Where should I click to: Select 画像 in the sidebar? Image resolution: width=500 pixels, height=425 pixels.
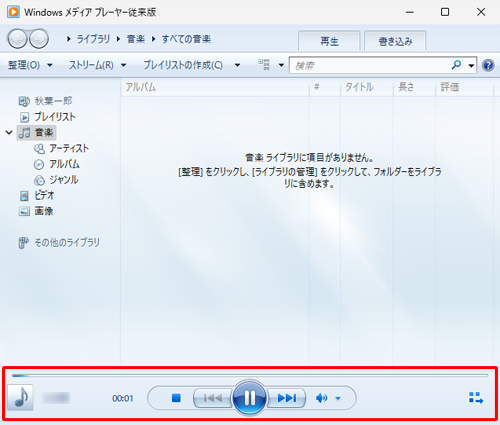pyautogui.click(x=36, y=211)
